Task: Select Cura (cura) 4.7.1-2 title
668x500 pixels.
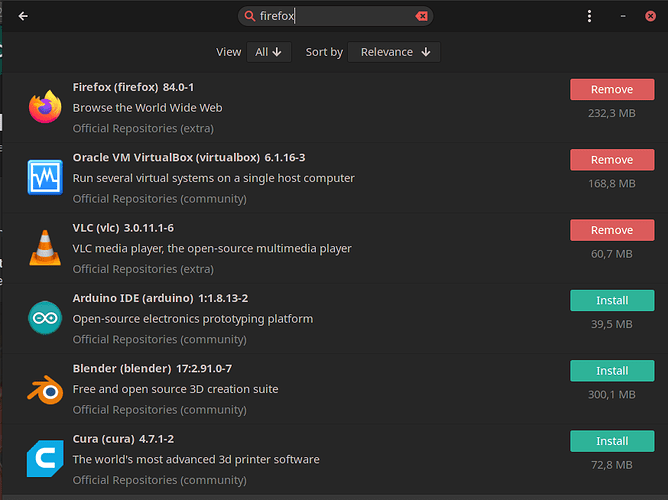Action: (123, 439)
